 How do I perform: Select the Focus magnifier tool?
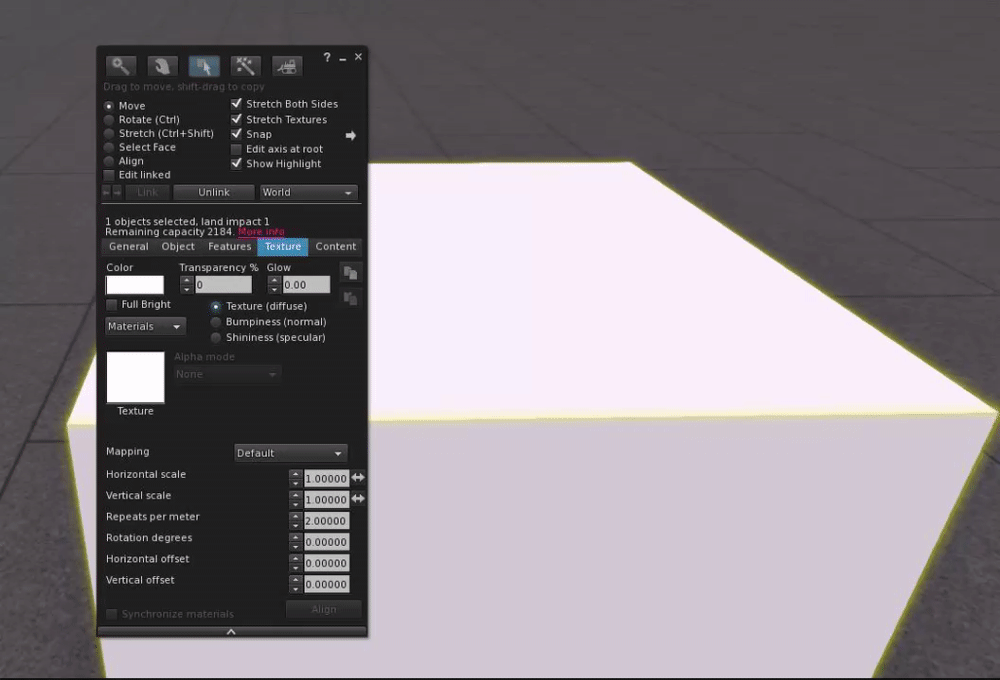(x=121, y=66)
